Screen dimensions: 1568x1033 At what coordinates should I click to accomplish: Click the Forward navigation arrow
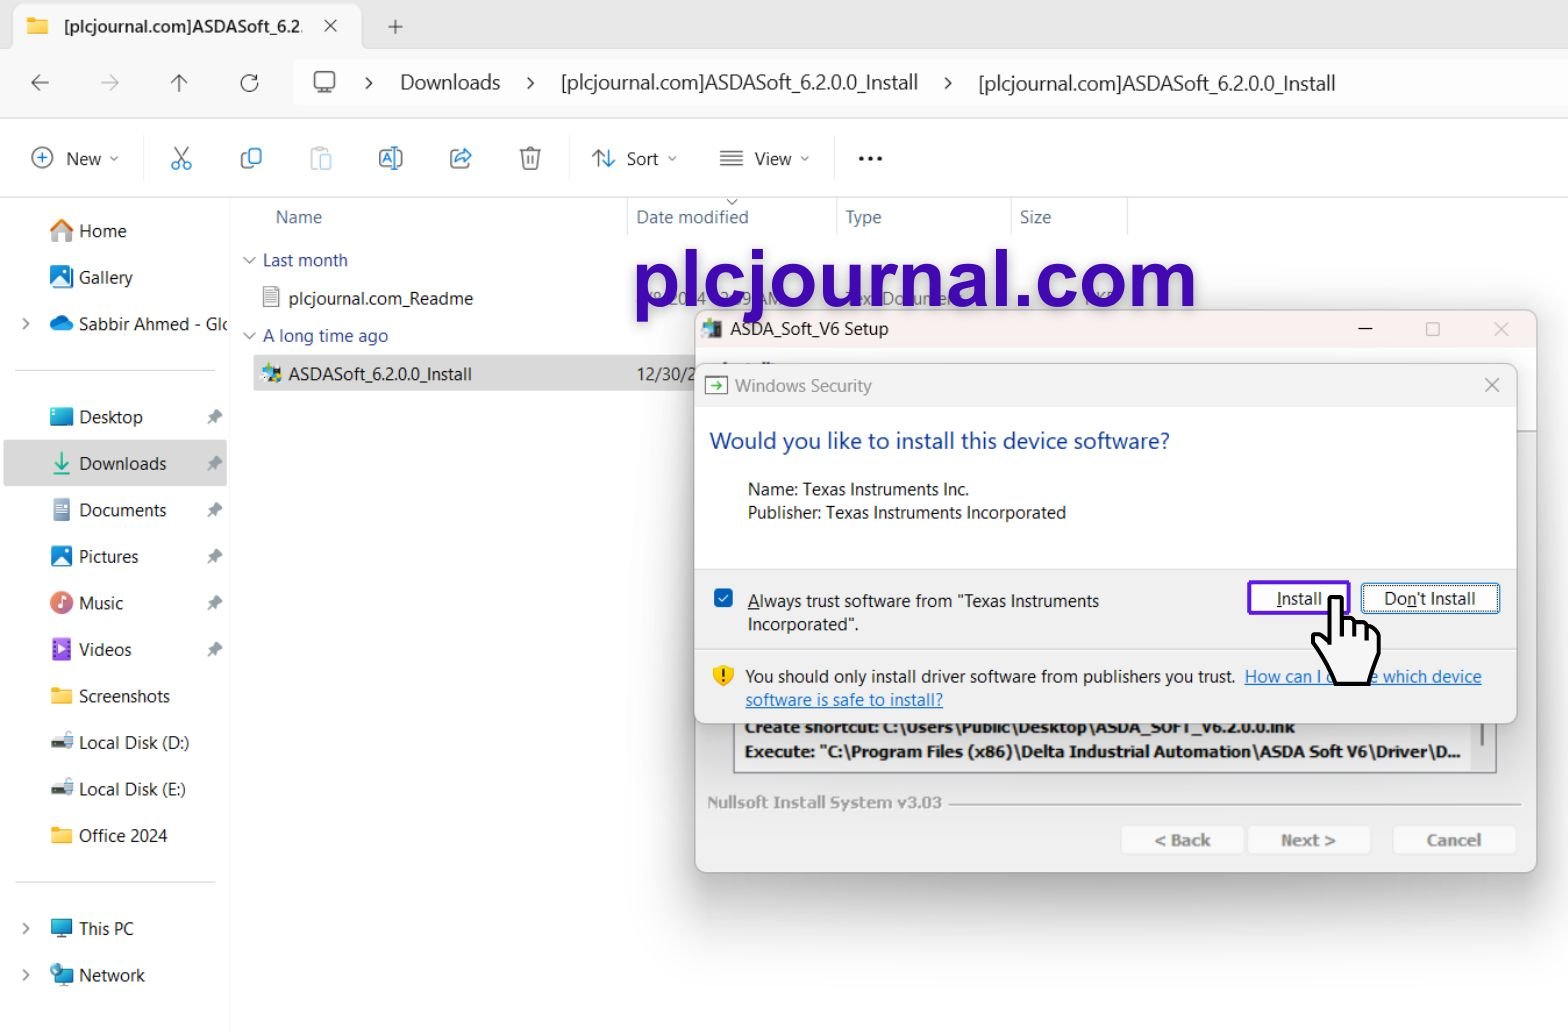point(110,83)
